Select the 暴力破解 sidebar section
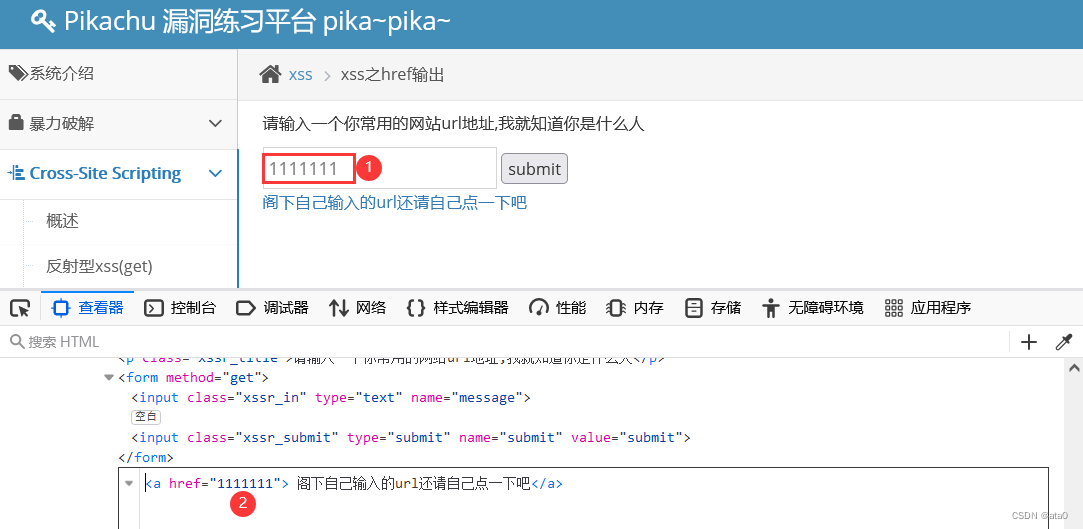Viewport: 1083px width, 529px height. [119, 124]
